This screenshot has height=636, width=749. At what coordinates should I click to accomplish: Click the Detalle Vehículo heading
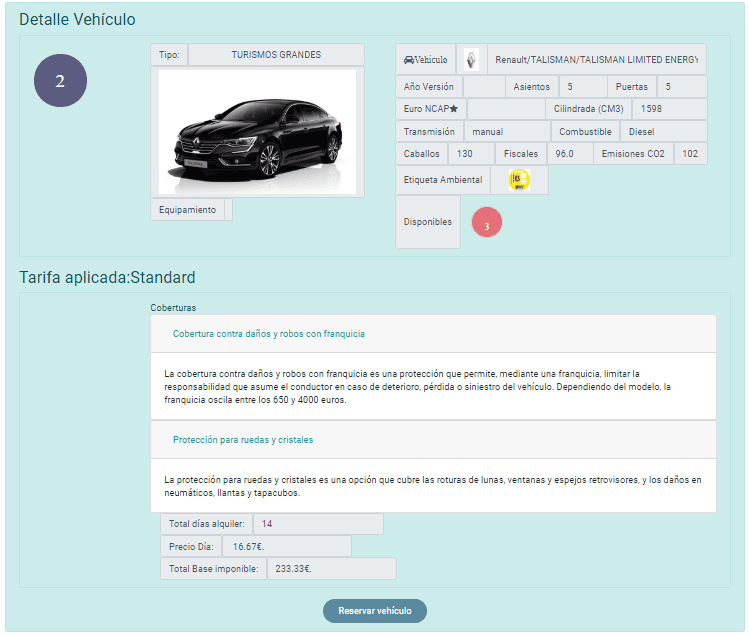(x=77, y=19)
